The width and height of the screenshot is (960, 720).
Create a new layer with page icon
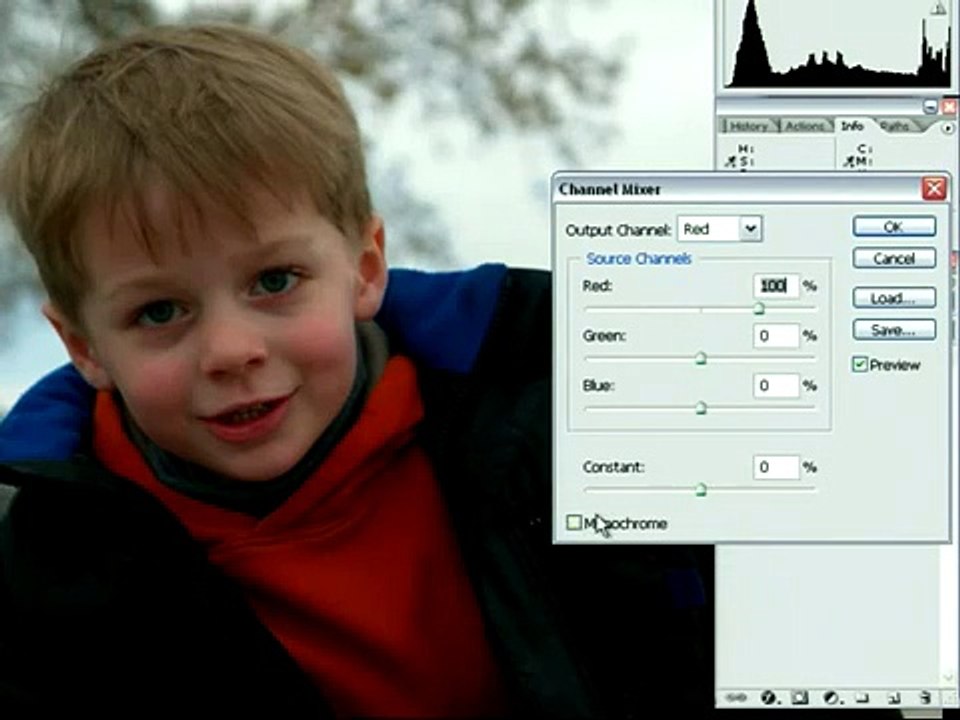click(x=893, y=697)
